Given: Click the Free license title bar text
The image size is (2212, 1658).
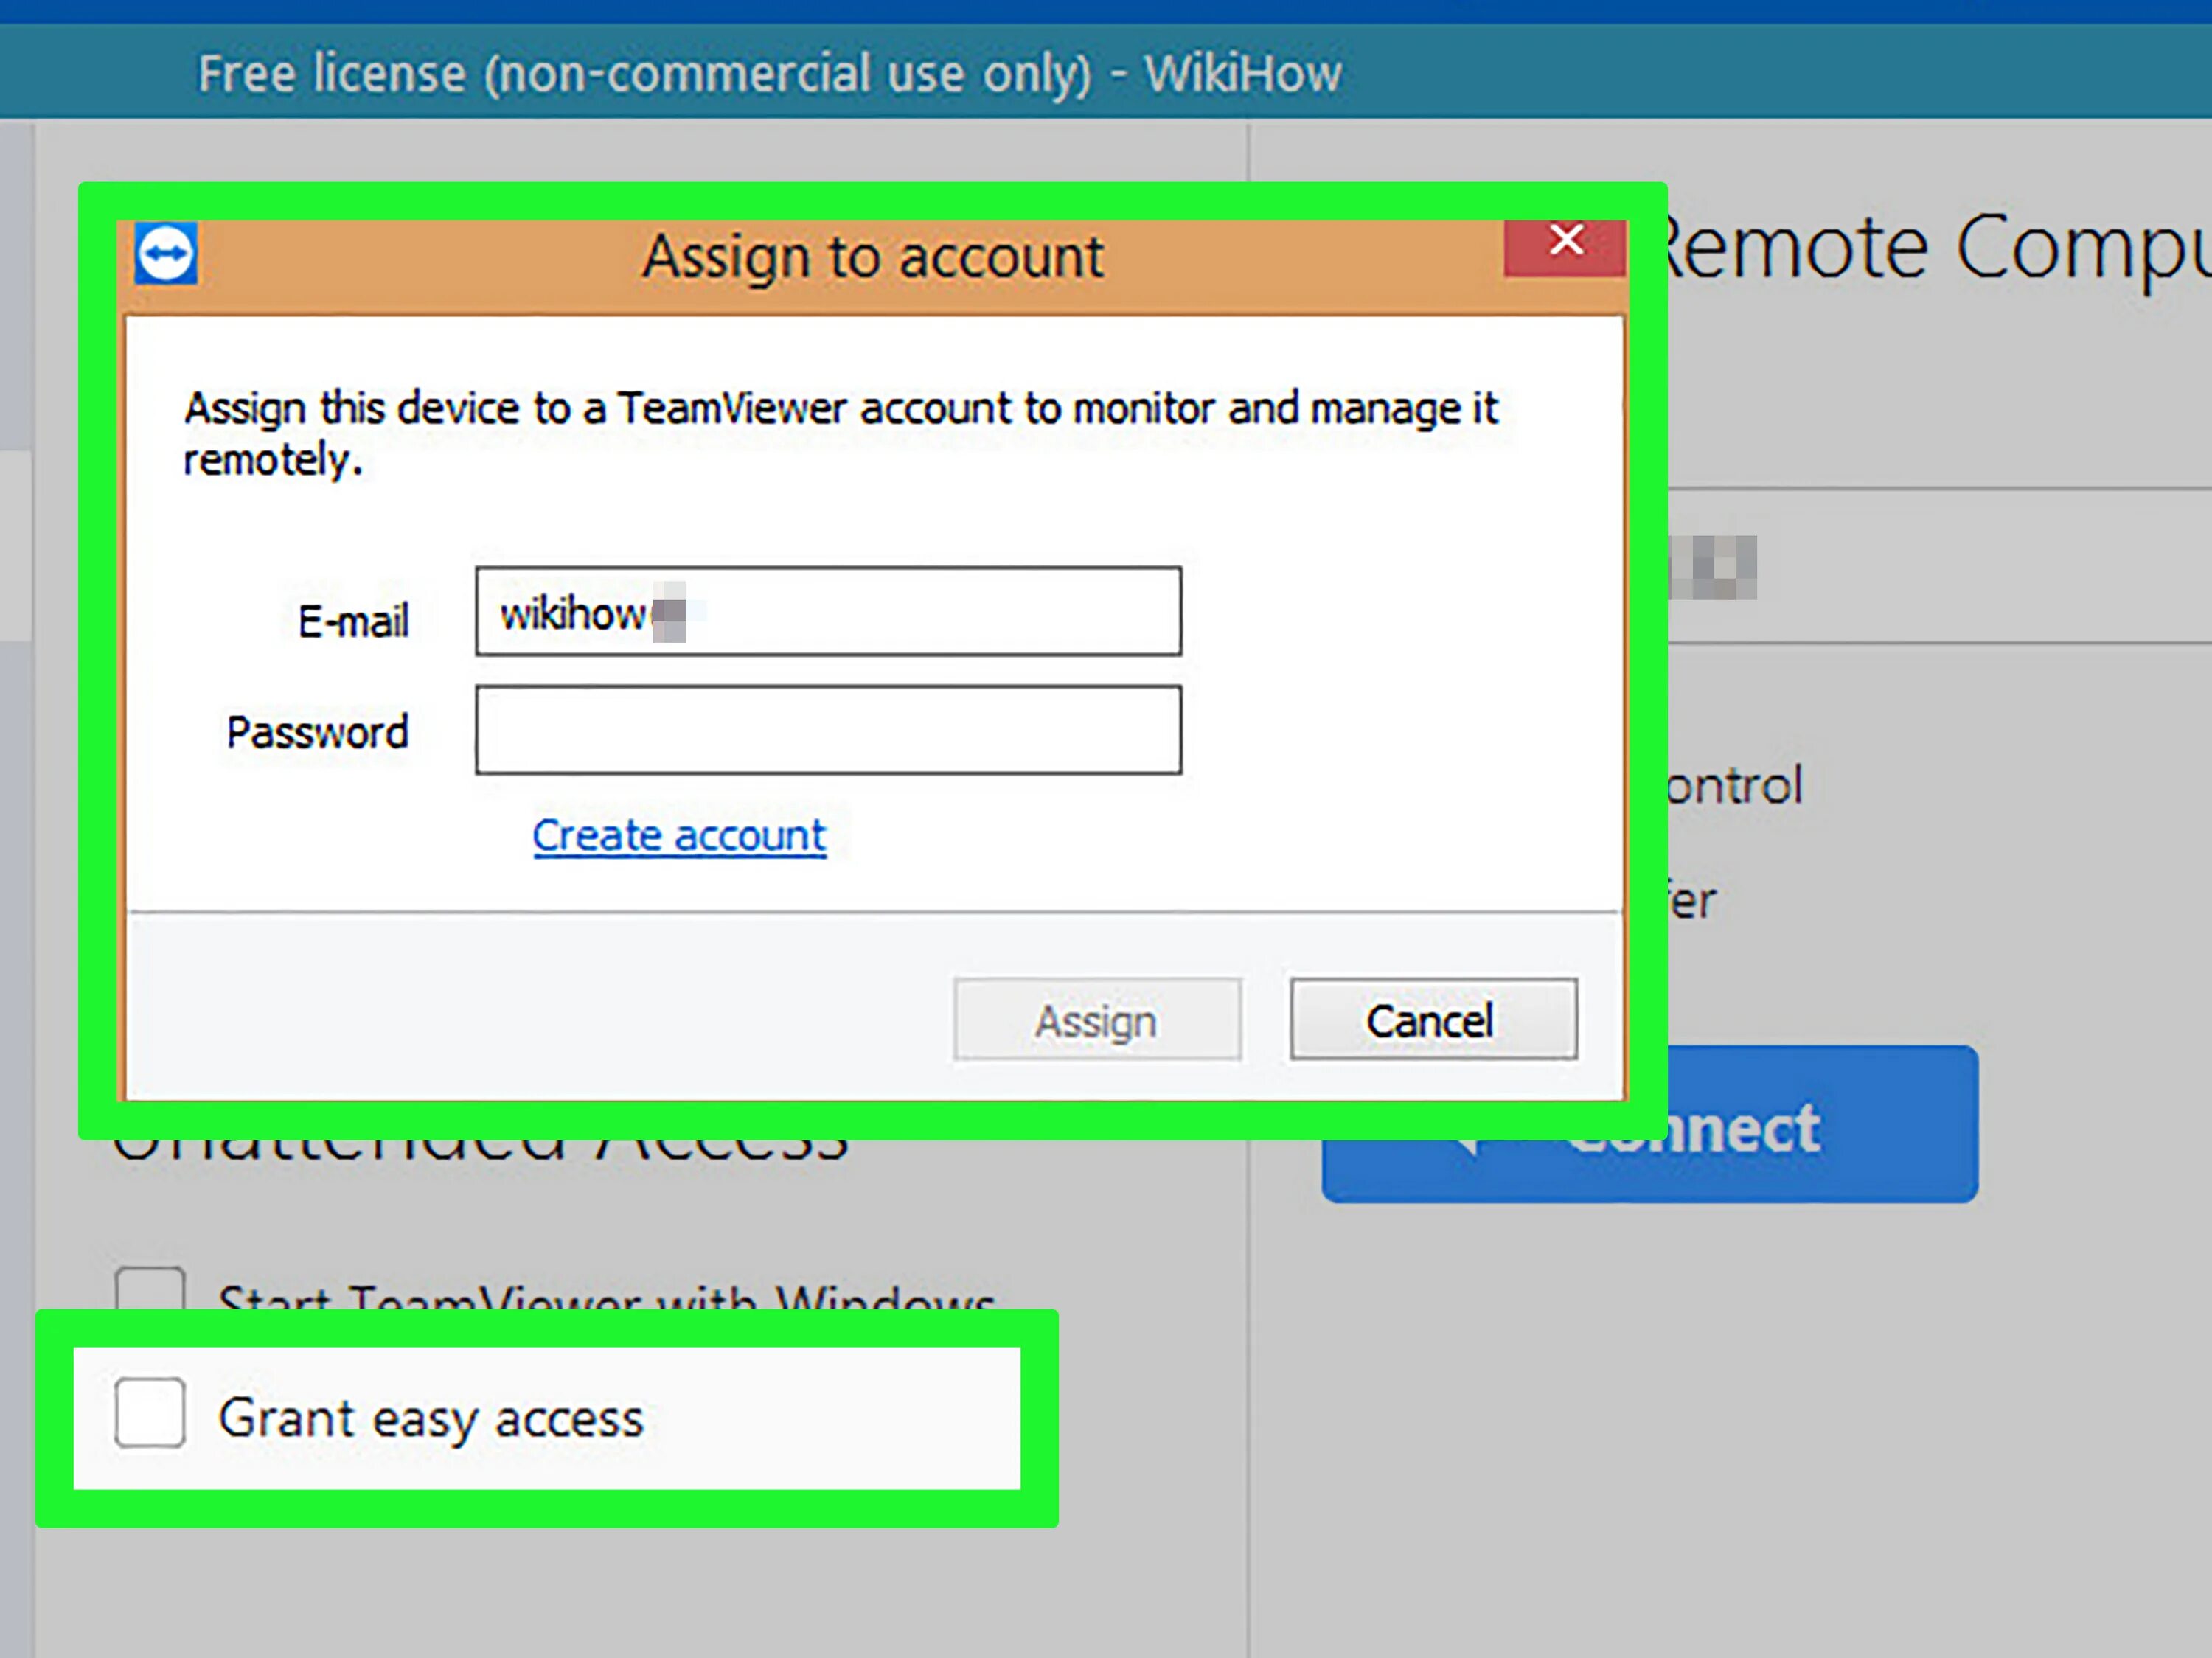Looking at the screenshot, I should [770, 74].
